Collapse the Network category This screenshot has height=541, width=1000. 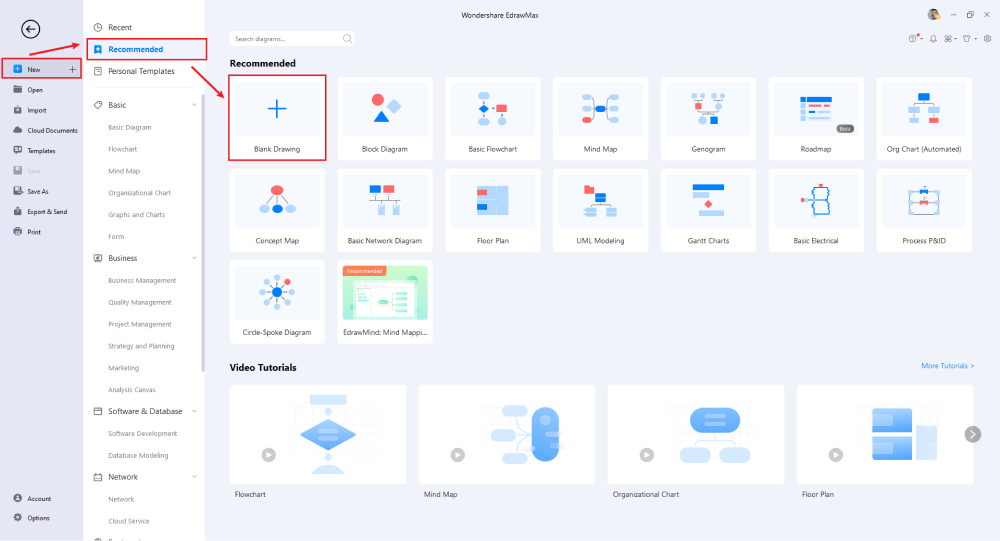(x=195, y=477)
